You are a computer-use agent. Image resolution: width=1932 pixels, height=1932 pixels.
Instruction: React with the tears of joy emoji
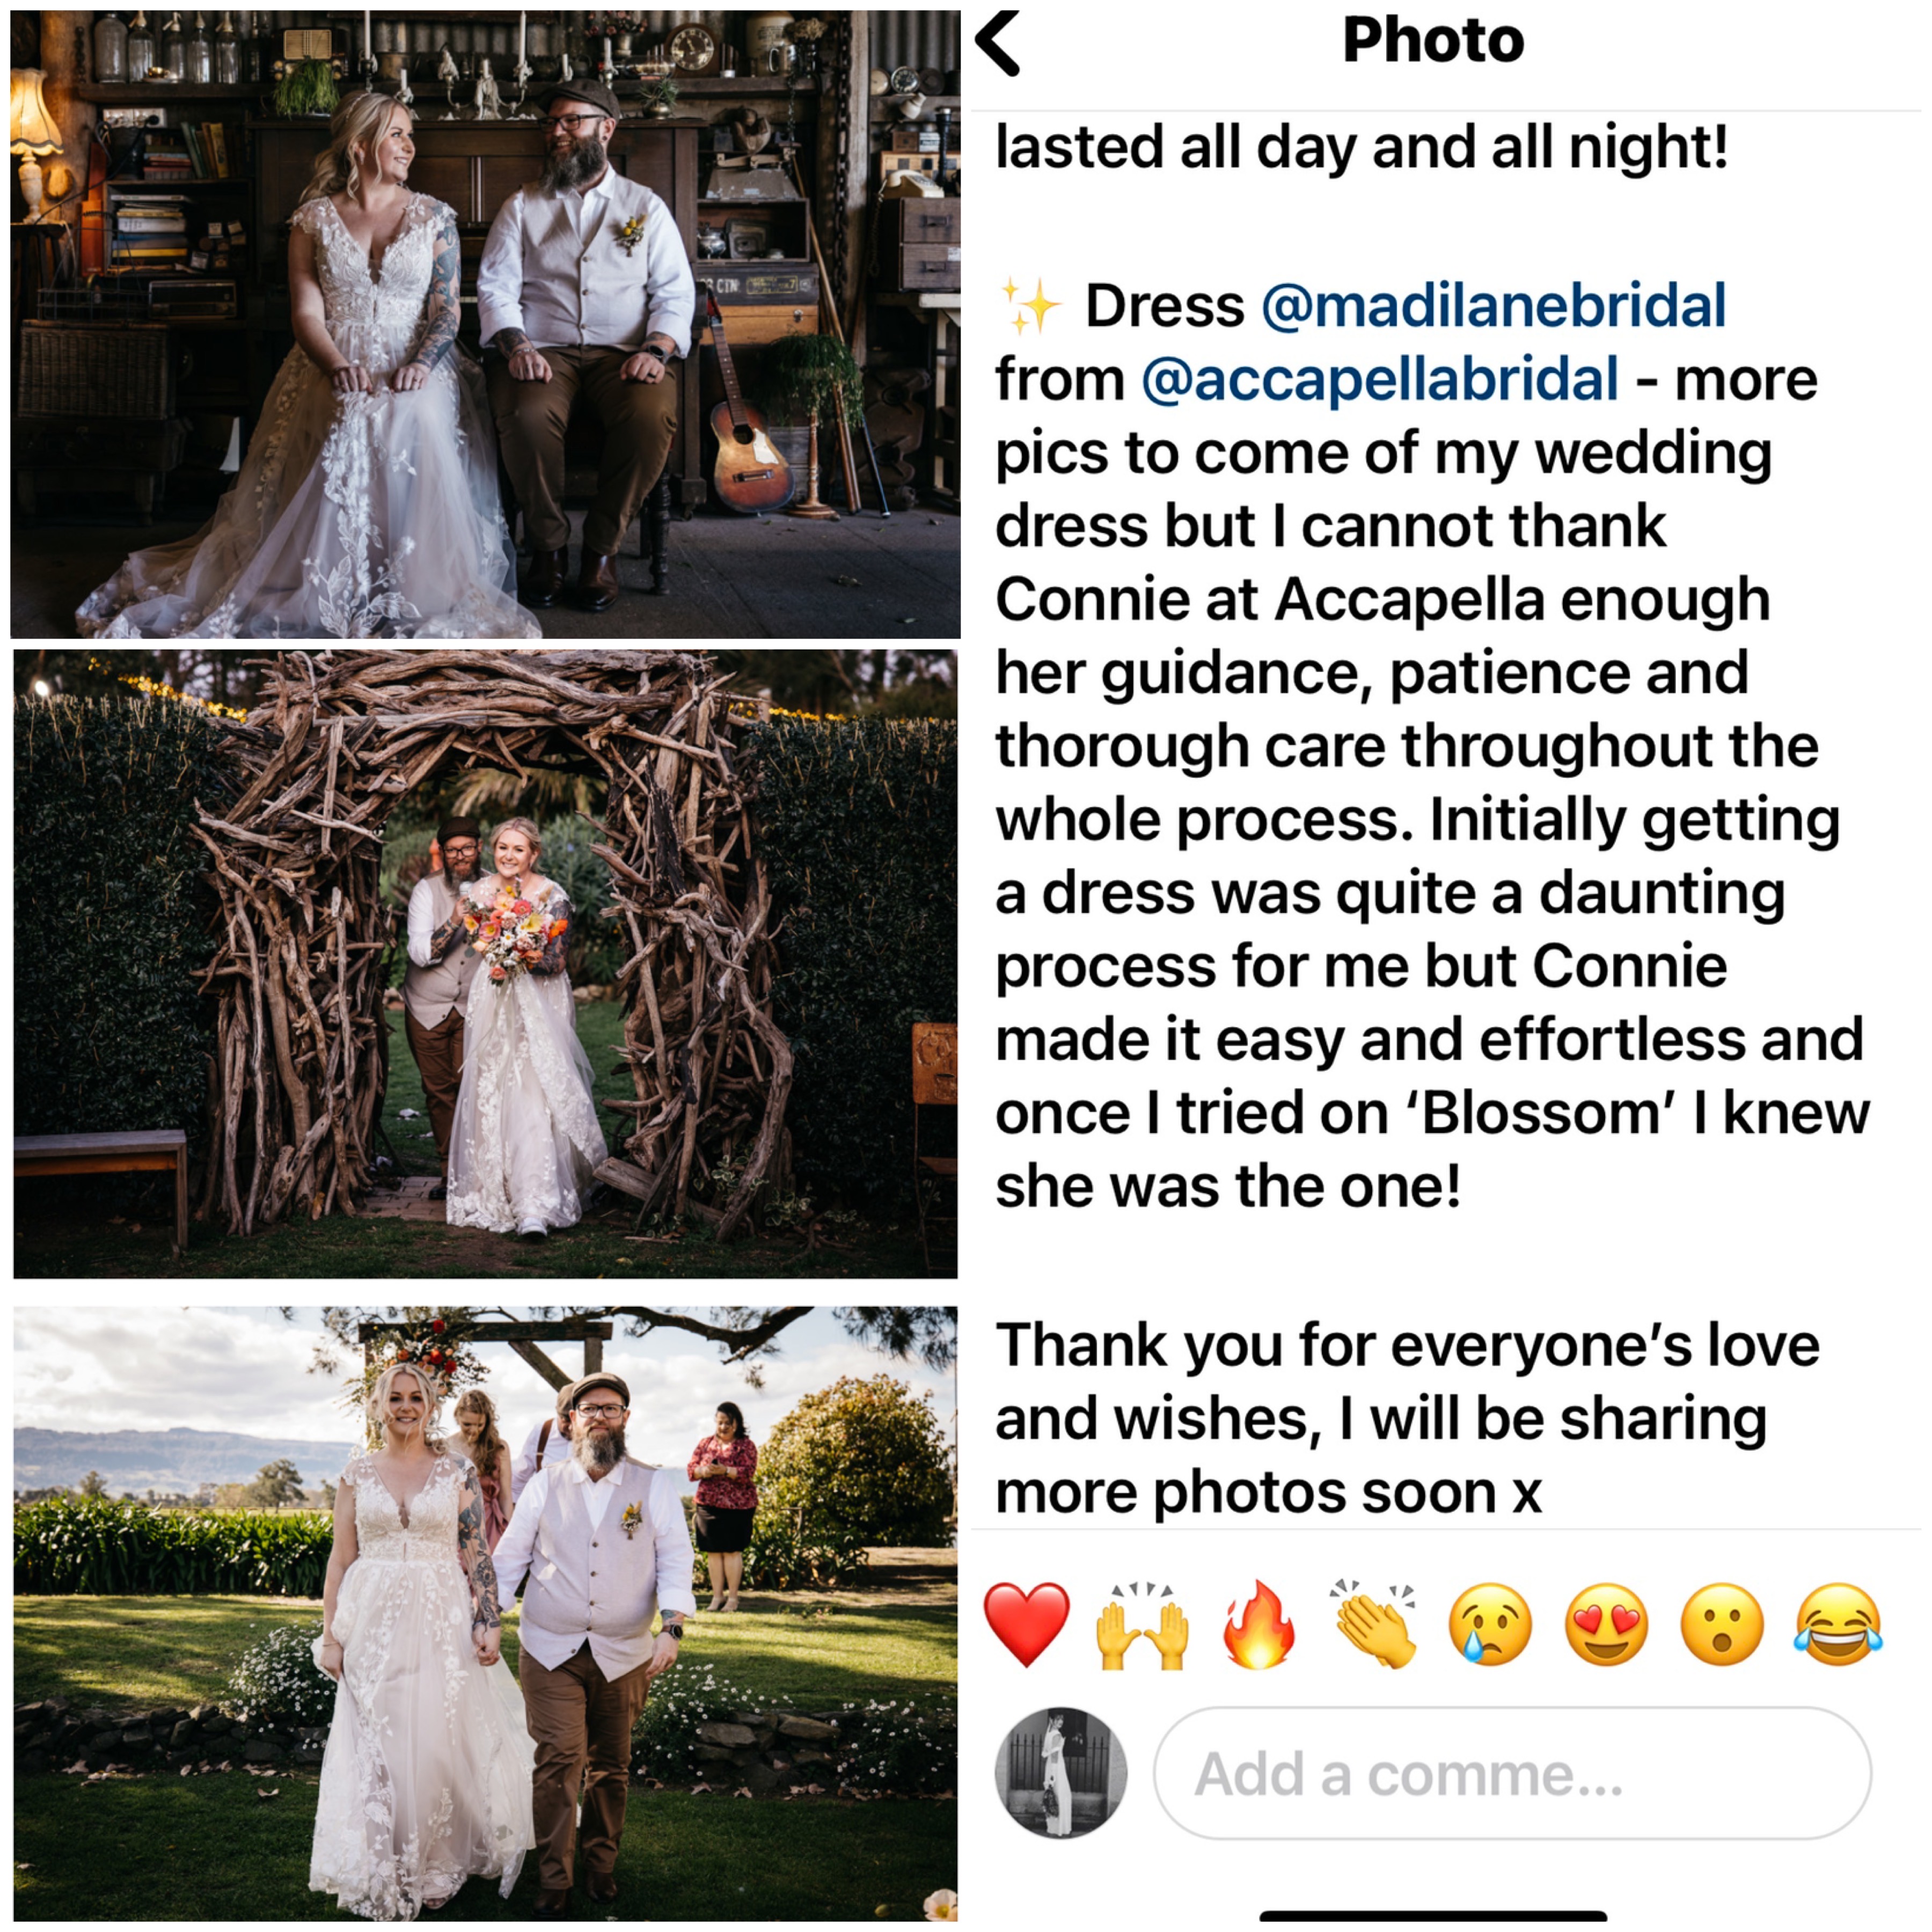tap(1839, 1624)
